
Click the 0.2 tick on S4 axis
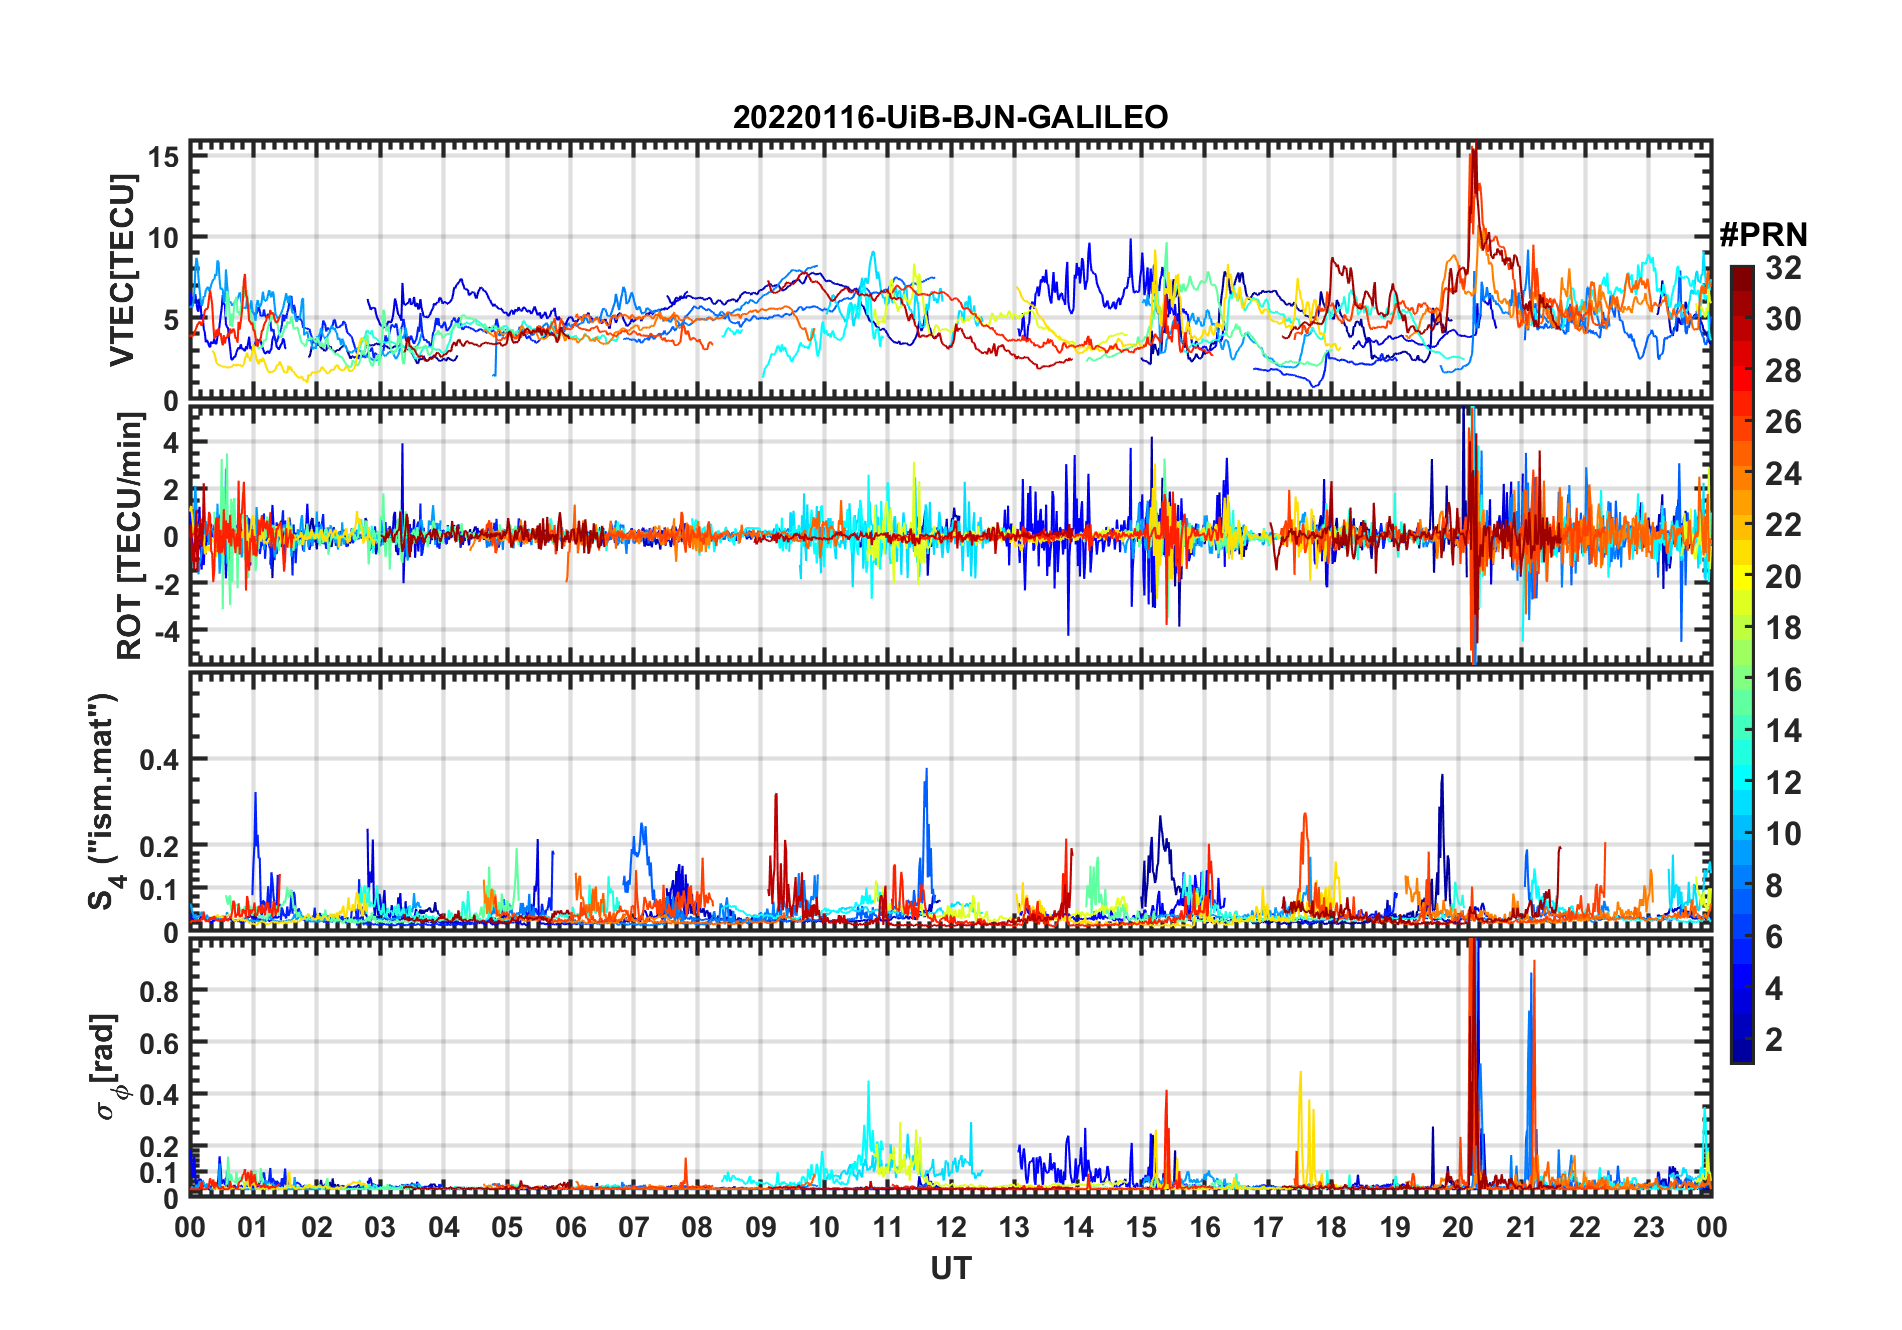point(160,846)
